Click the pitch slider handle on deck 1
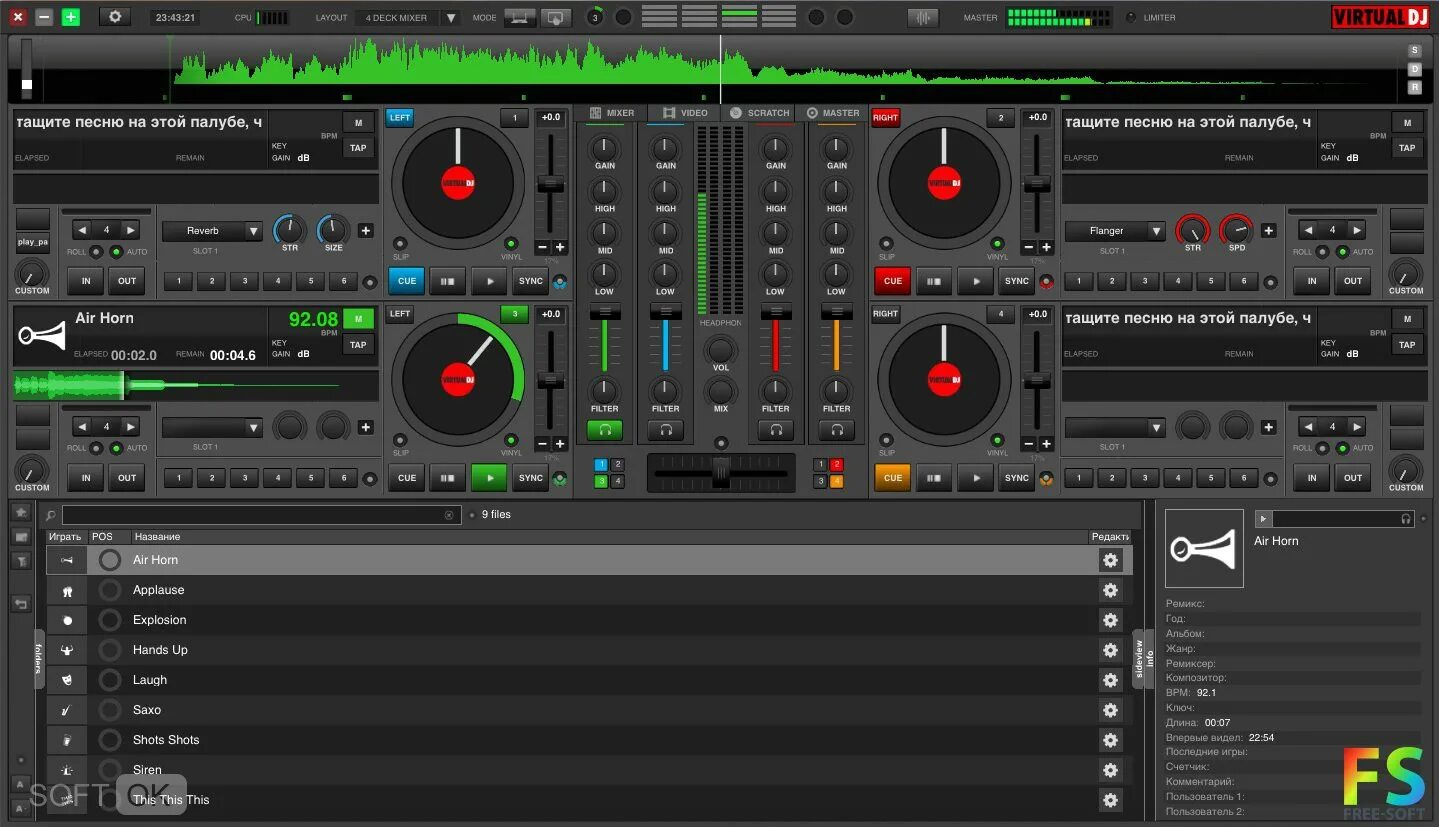1439x827 pixels. [x=551, y=184]
